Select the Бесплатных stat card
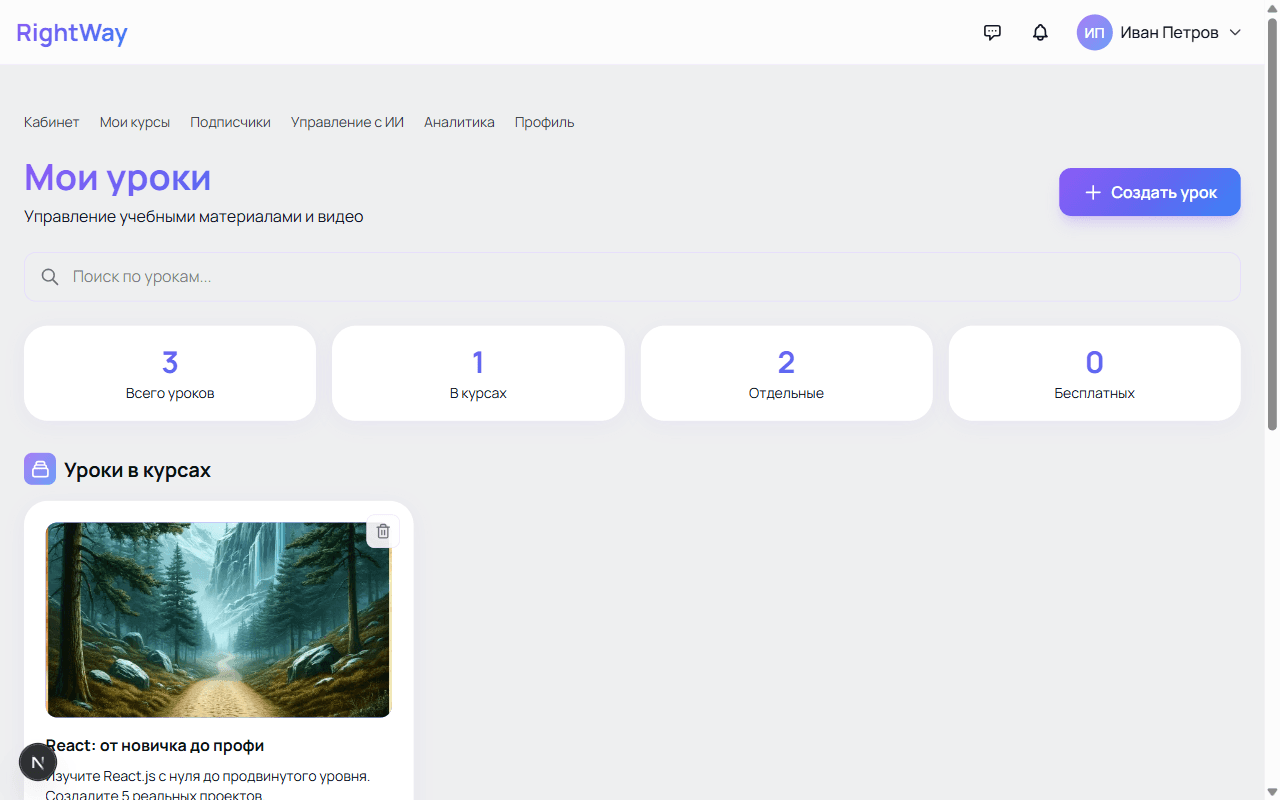This screenshot has width=1280, height=800. [x=1095, y=373]
